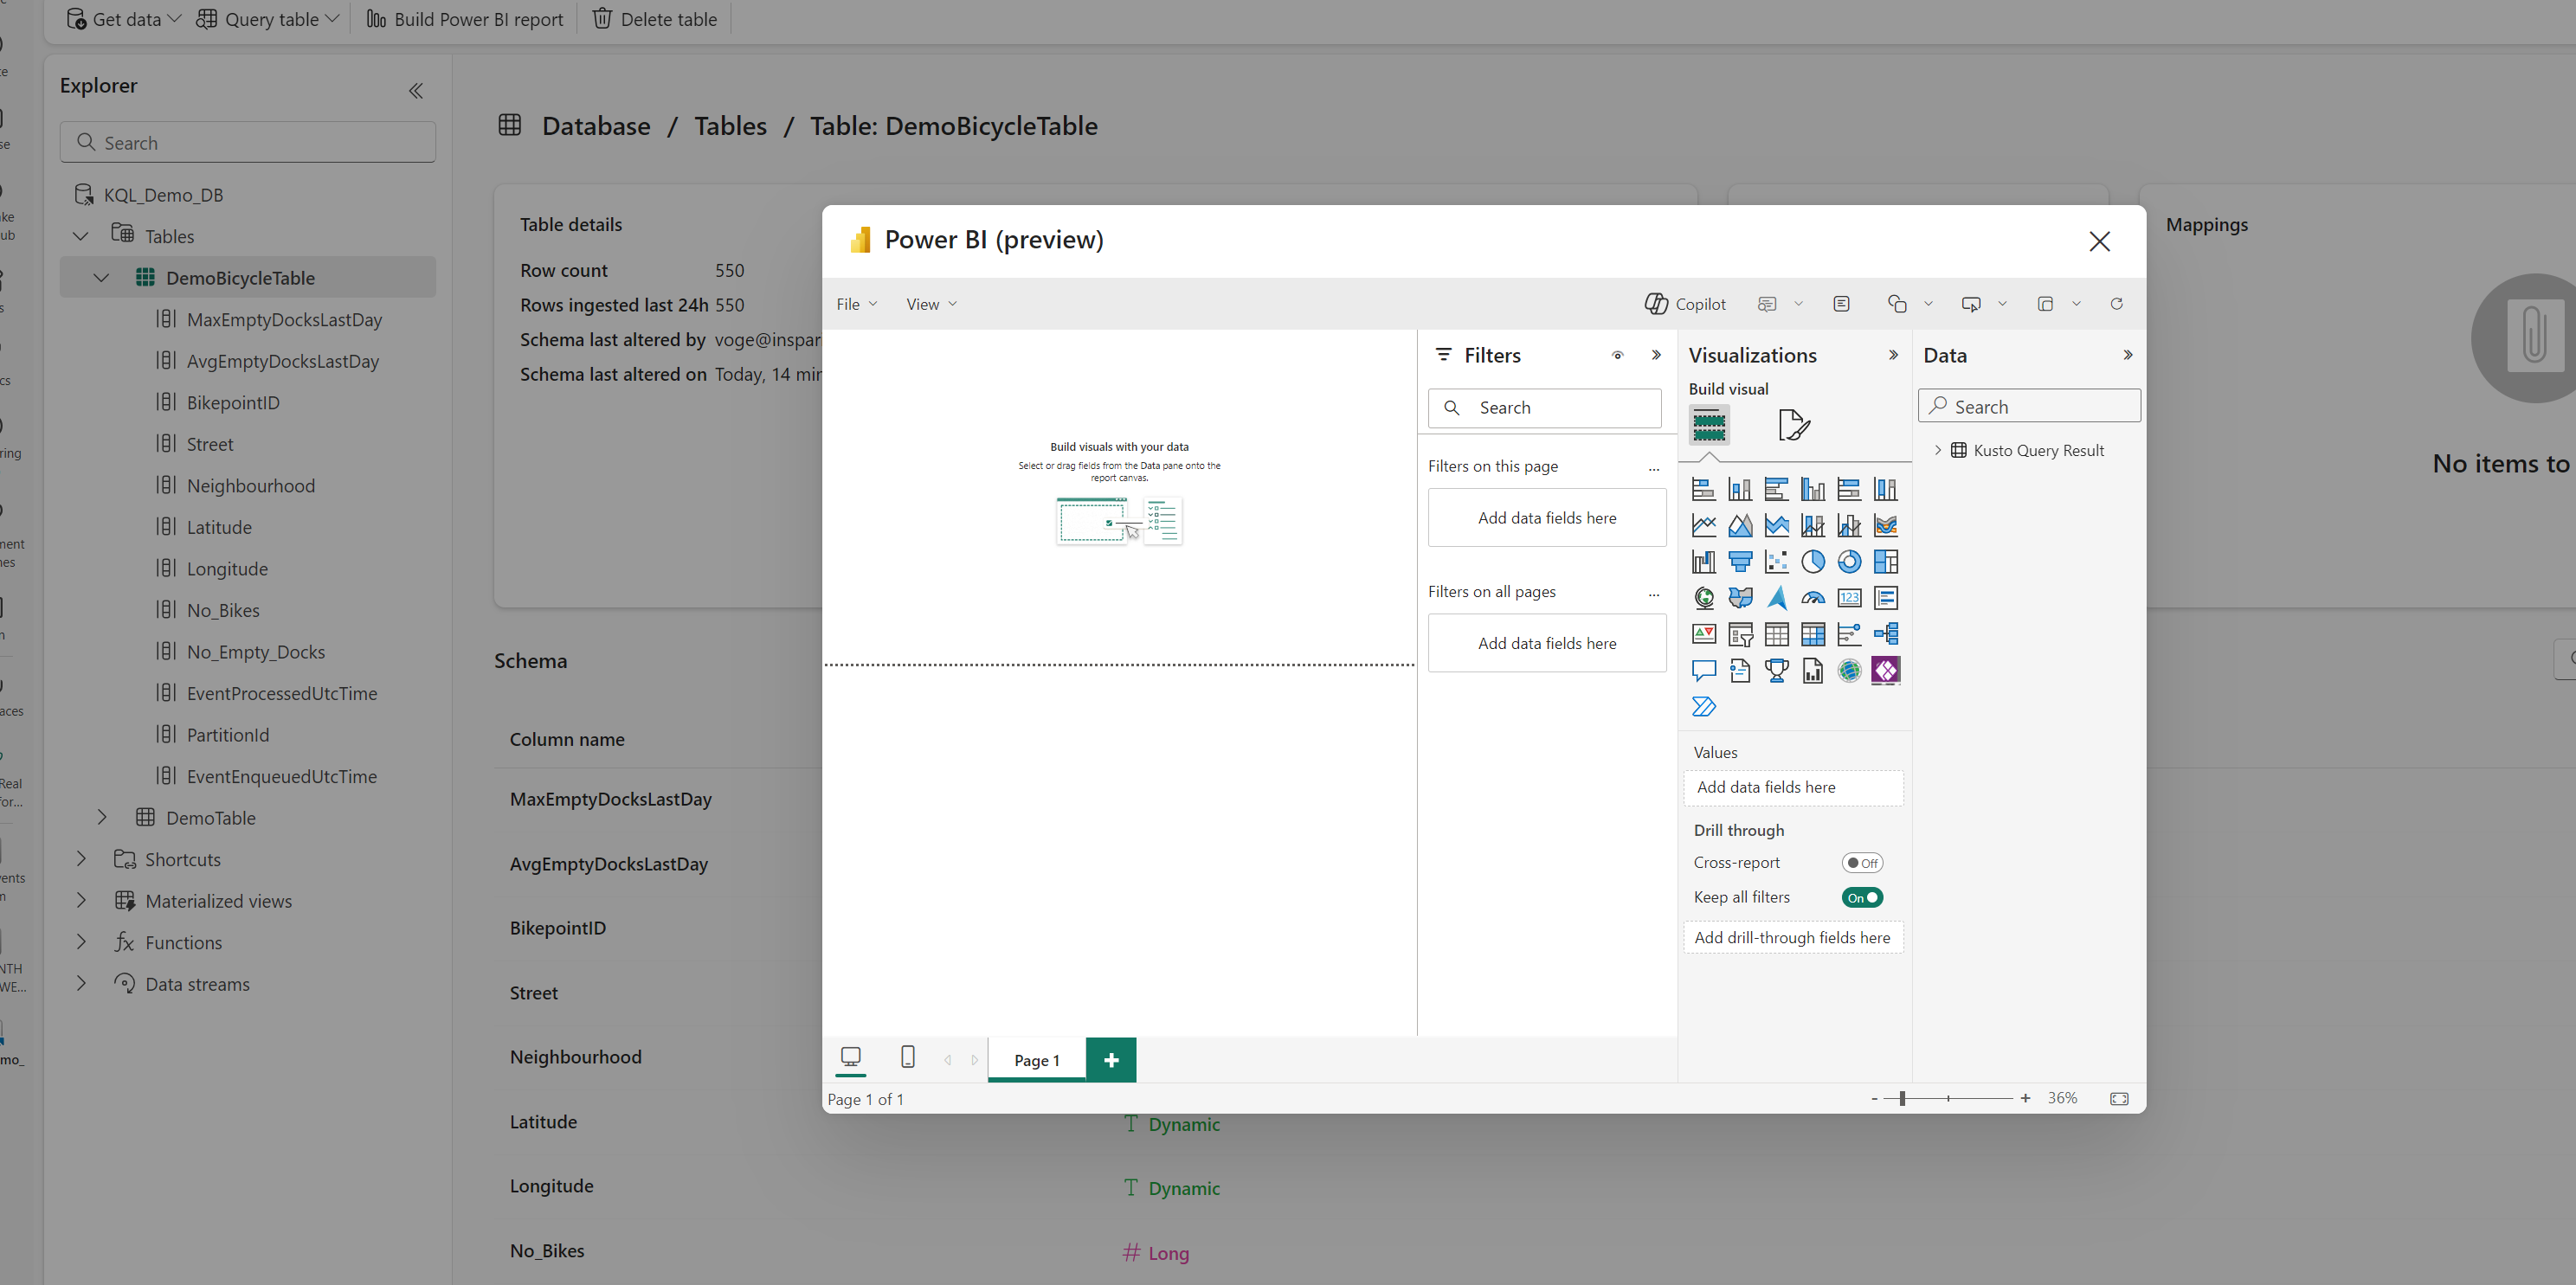This screenshot has width=2576, height=1285.
Task: Switch to desktop layout view
Action: click(851, 1057)
